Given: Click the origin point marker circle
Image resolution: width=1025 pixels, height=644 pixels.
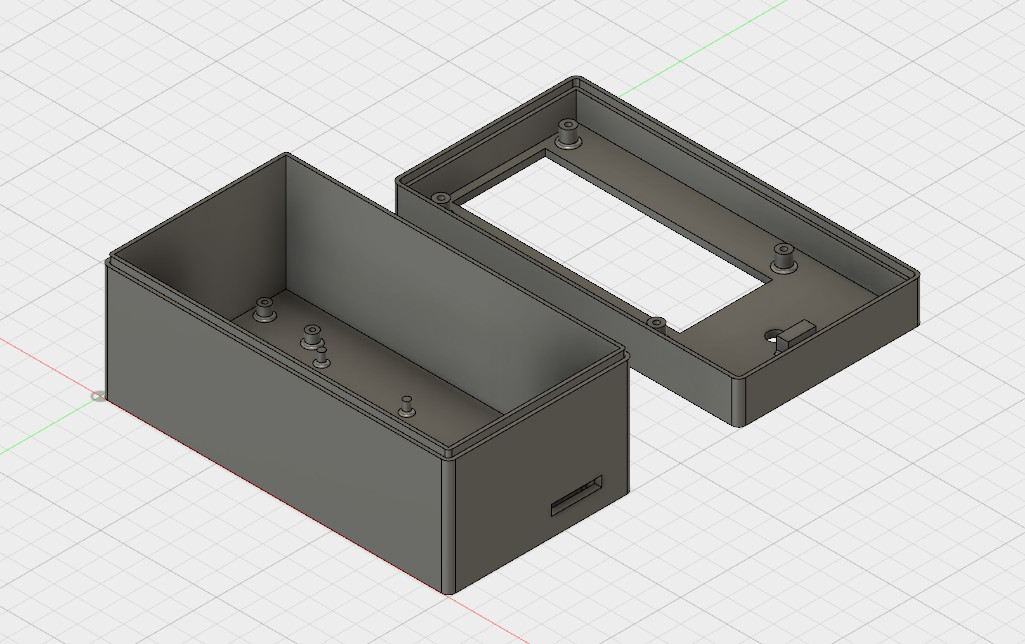Looking at the screenshot, I should tap(97, 396).
